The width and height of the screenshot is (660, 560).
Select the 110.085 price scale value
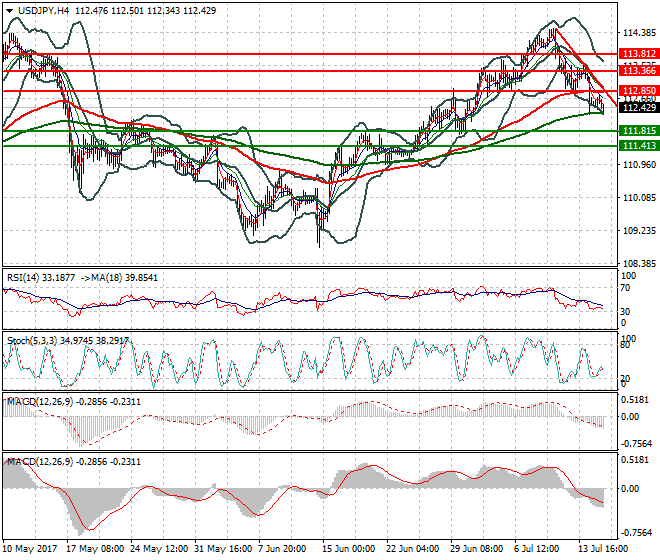click(639, 197)
